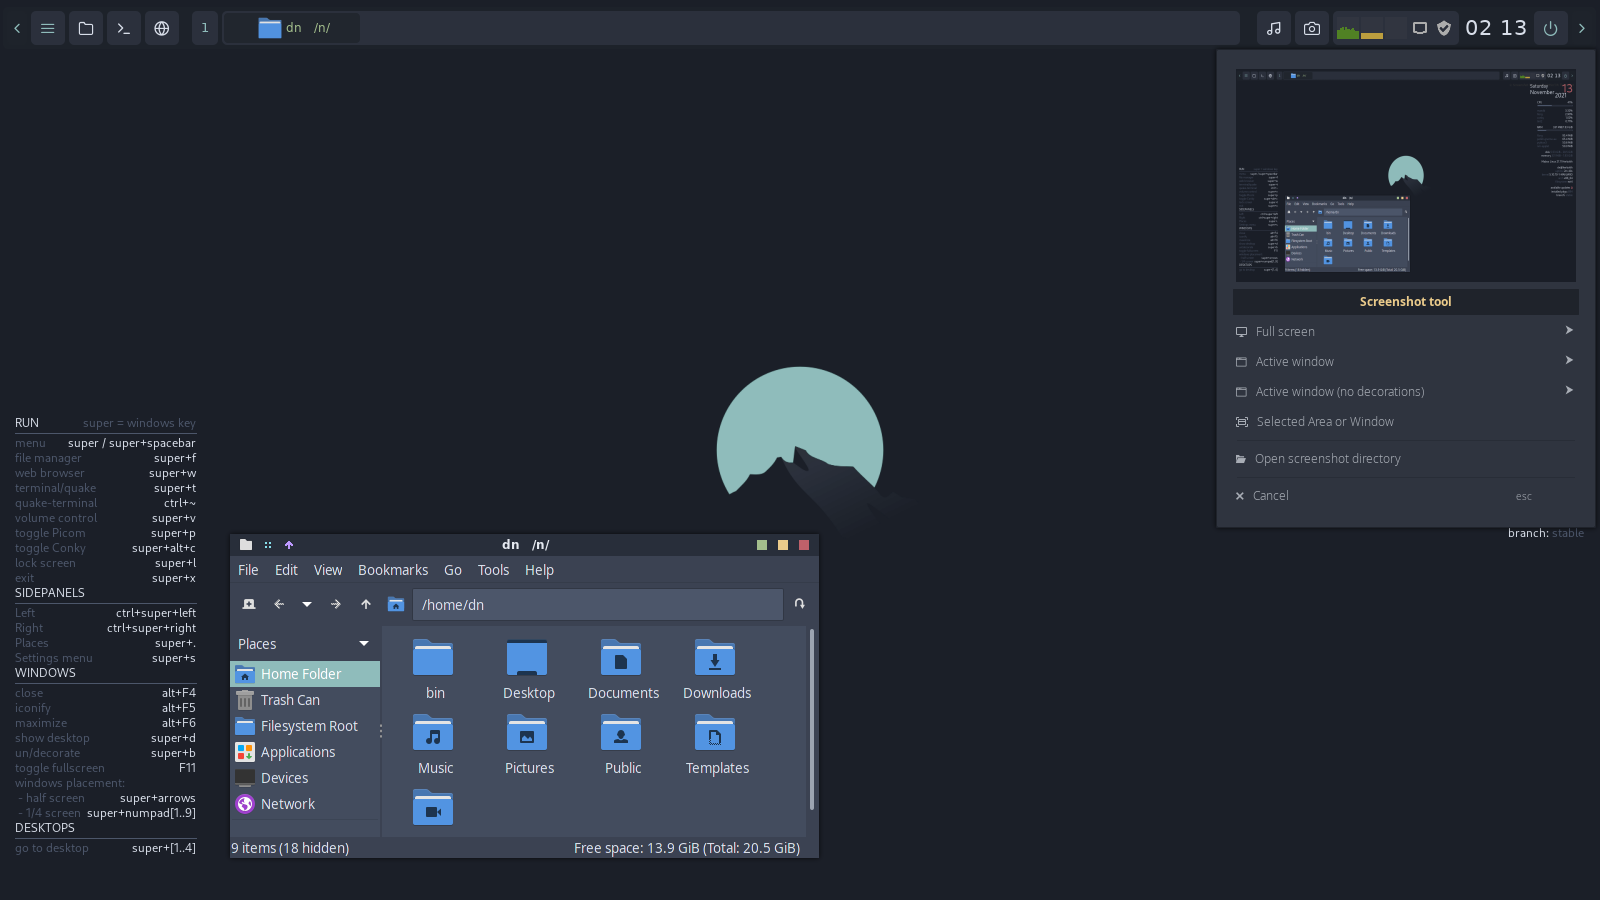Click the /home/dn path input field
This screenshot has height=900, width=1600.
click(x=597, y=604)
